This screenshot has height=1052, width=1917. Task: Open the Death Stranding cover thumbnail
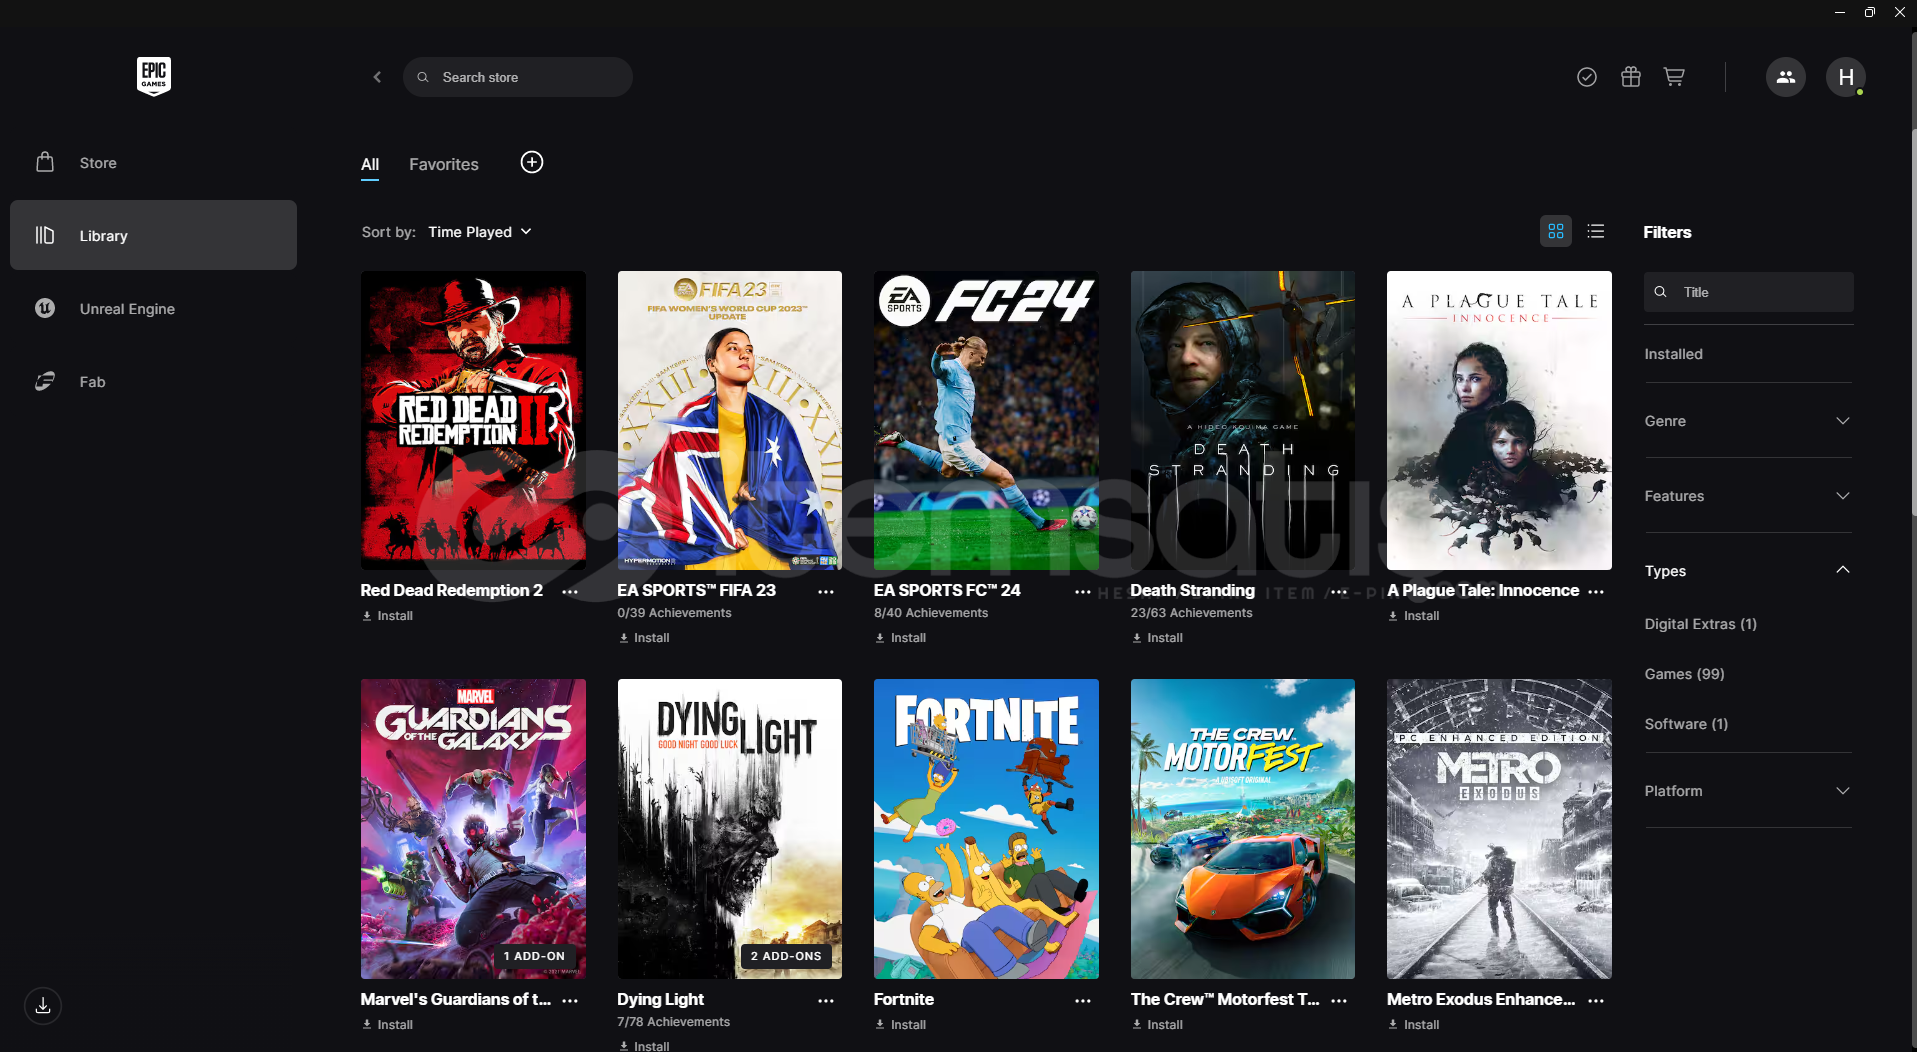pos(1242,420)
